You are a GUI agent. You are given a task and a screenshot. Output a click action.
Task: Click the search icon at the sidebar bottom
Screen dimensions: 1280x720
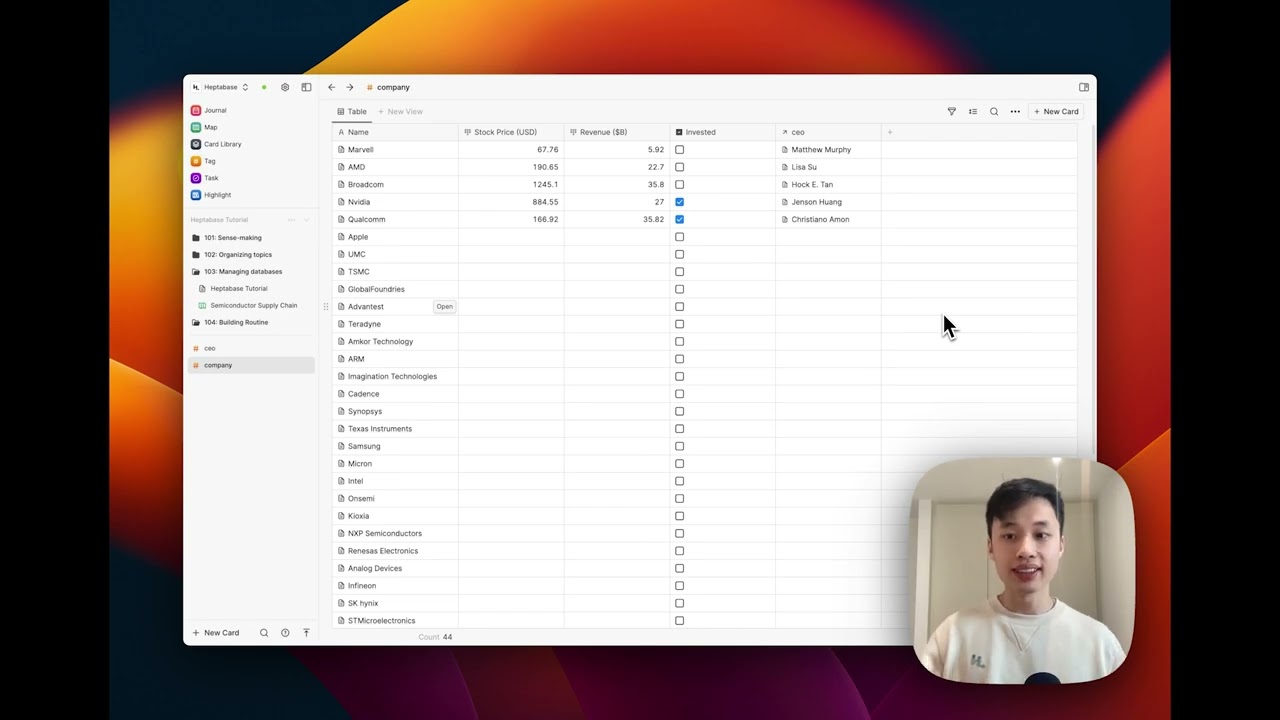(x=264, y=633)
